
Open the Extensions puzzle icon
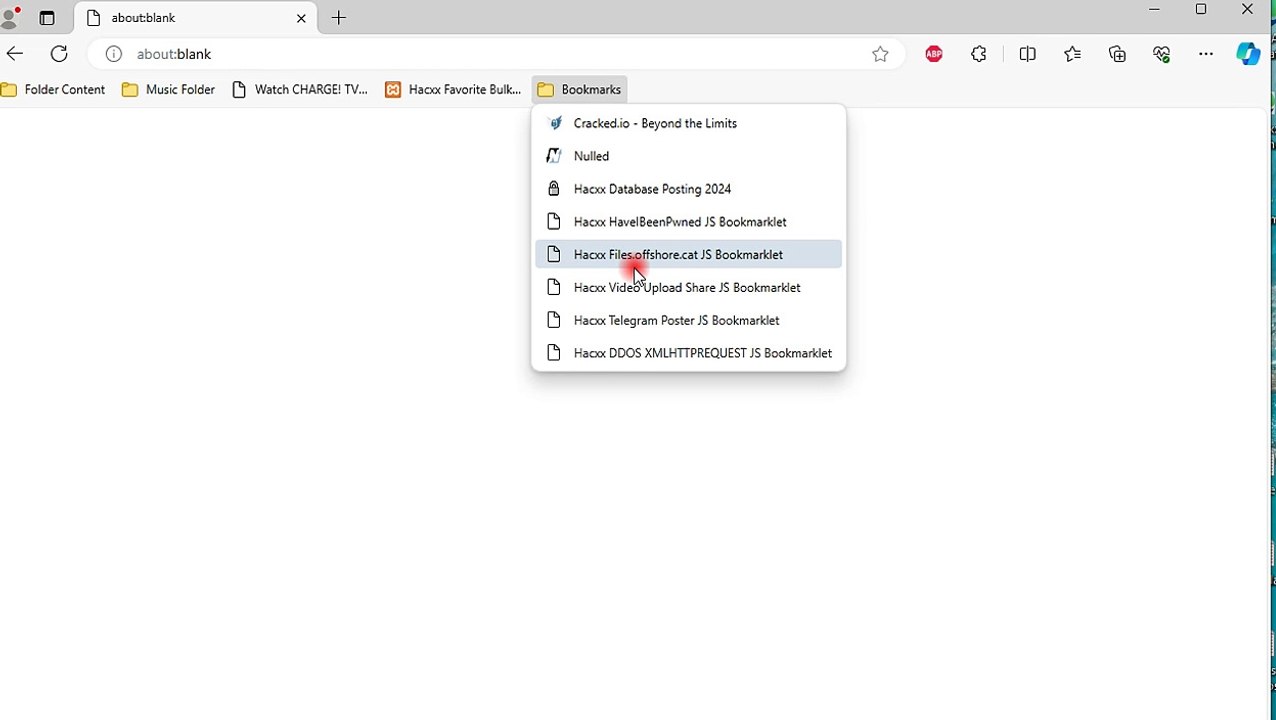(x=979, y=54)
